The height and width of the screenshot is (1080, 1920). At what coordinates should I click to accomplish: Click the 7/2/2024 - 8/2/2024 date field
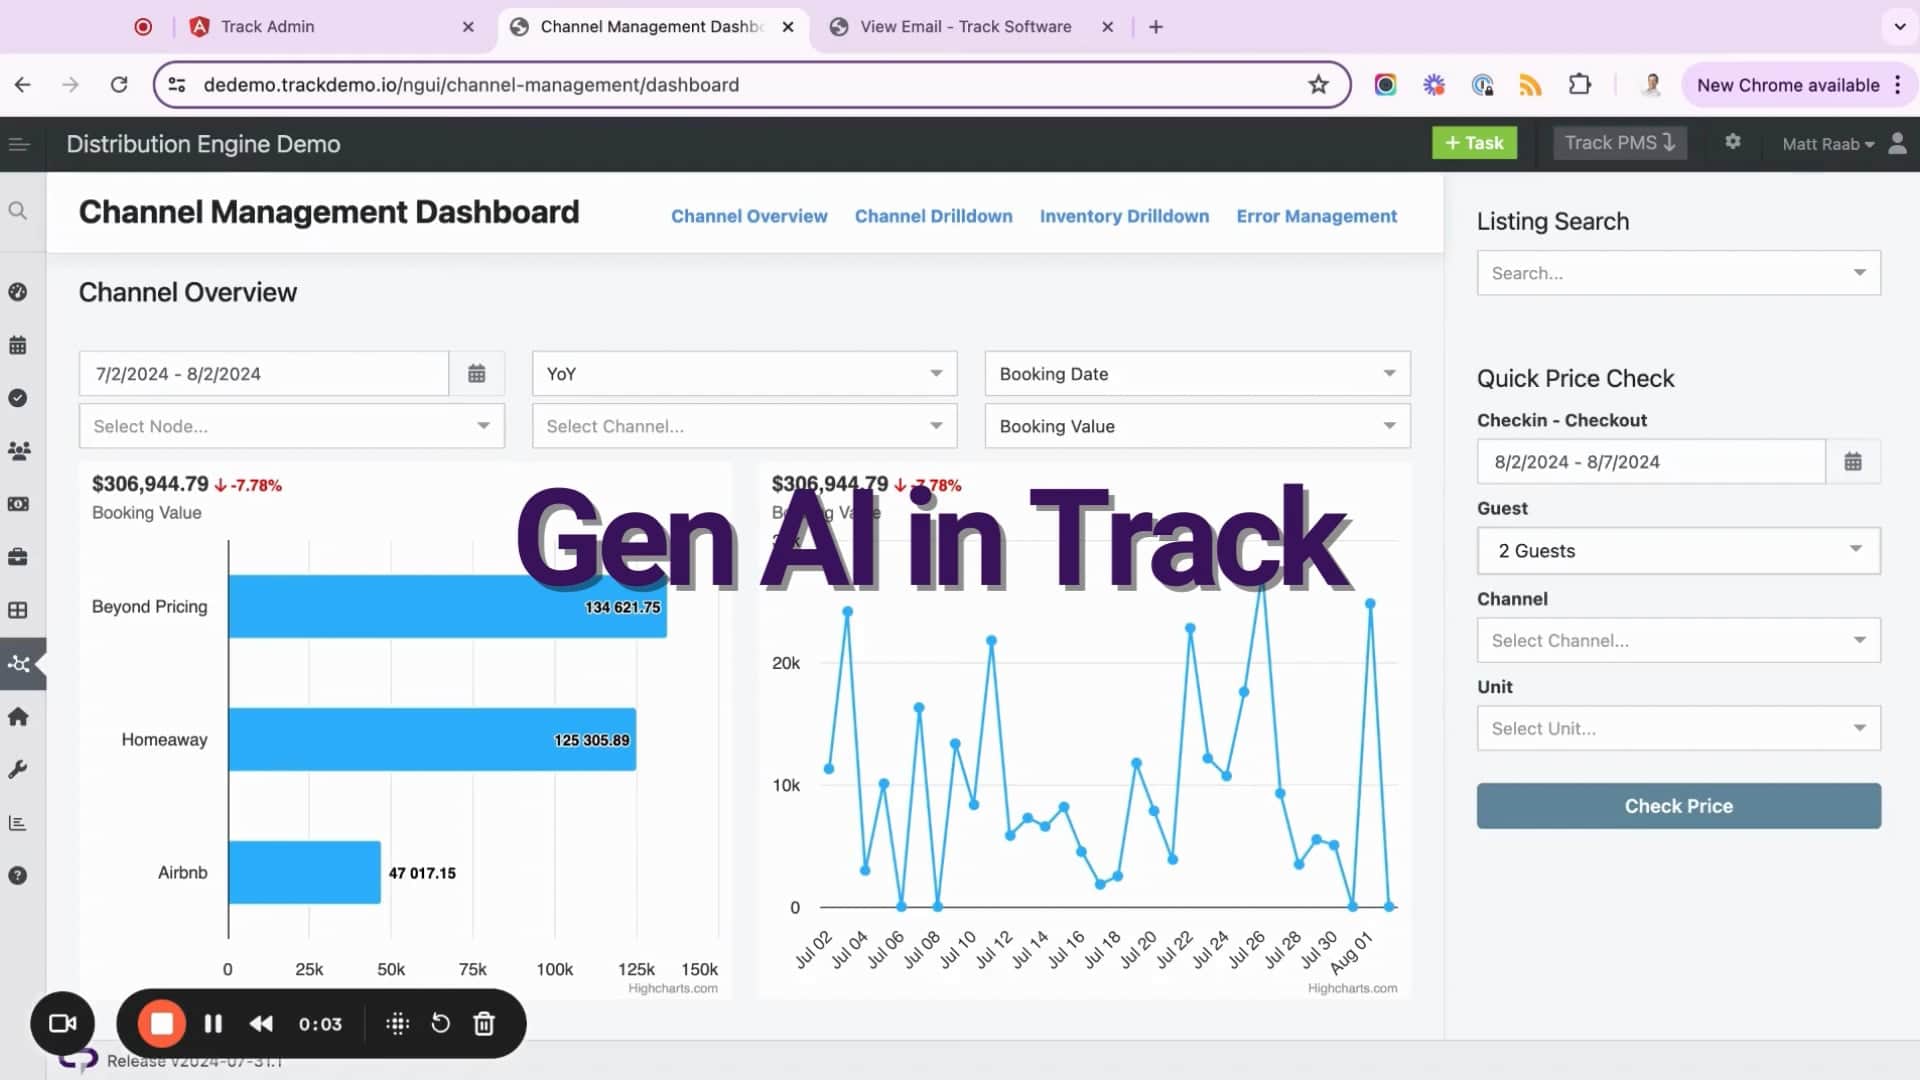264,373
